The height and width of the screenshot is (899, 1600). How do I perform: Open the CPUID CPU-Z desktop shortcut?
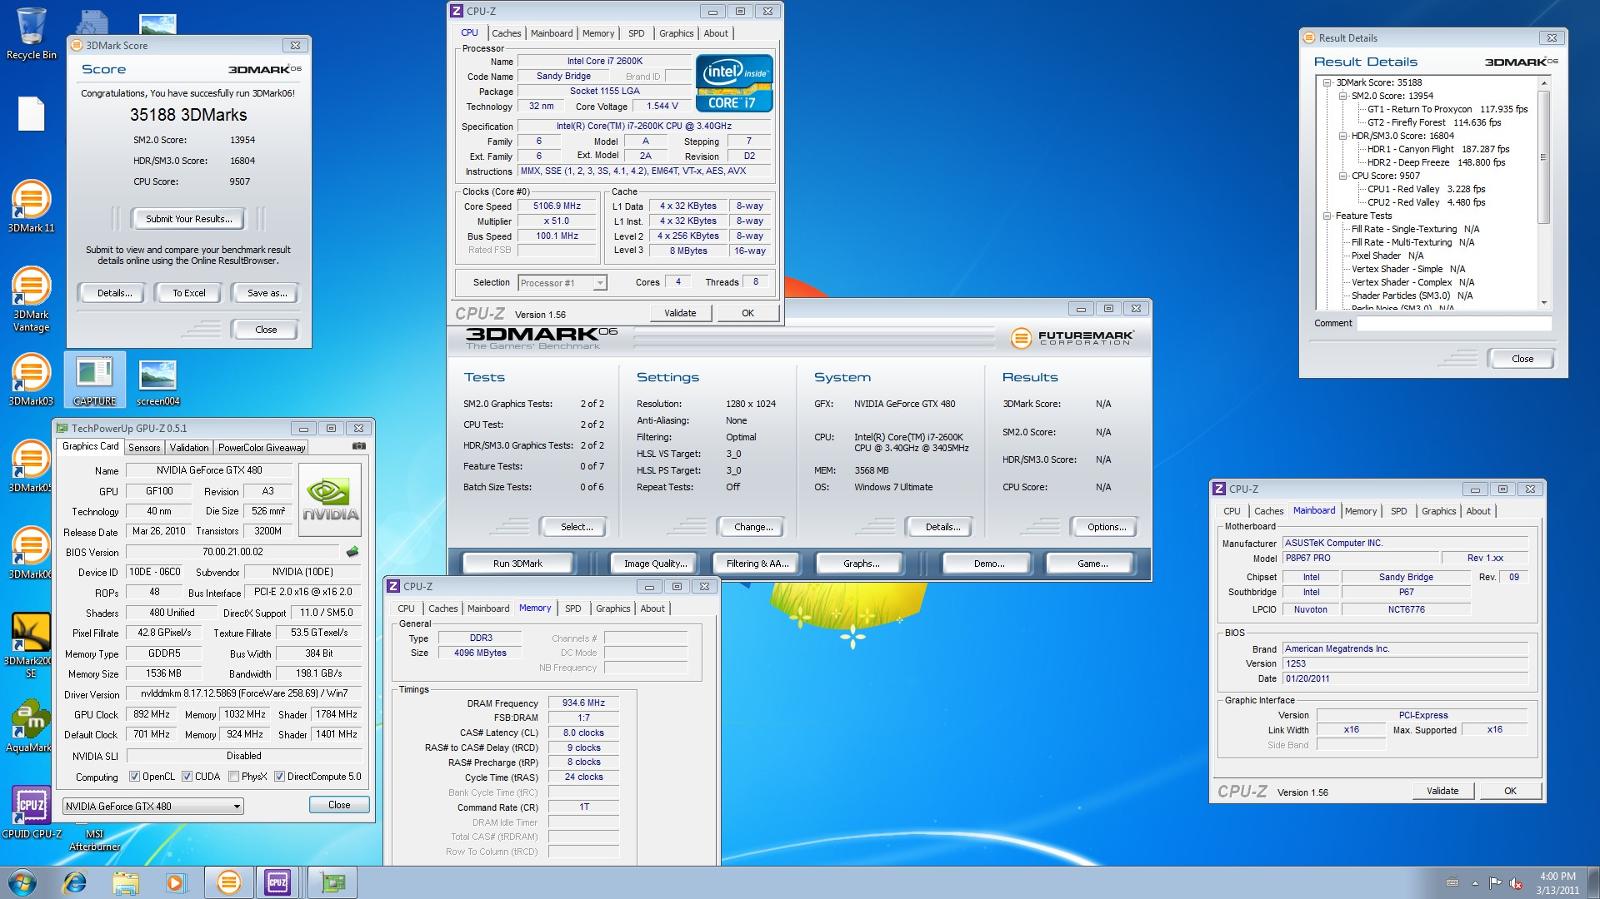(x=31, y=812)
